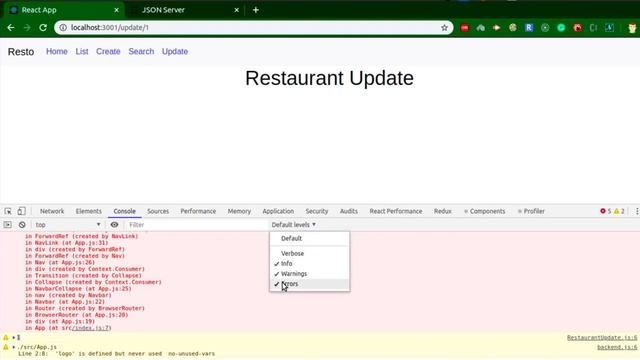Open the bright green circular extension icon
The width and height of the screenshot is (640, 360).
click(x=561, y=28)
